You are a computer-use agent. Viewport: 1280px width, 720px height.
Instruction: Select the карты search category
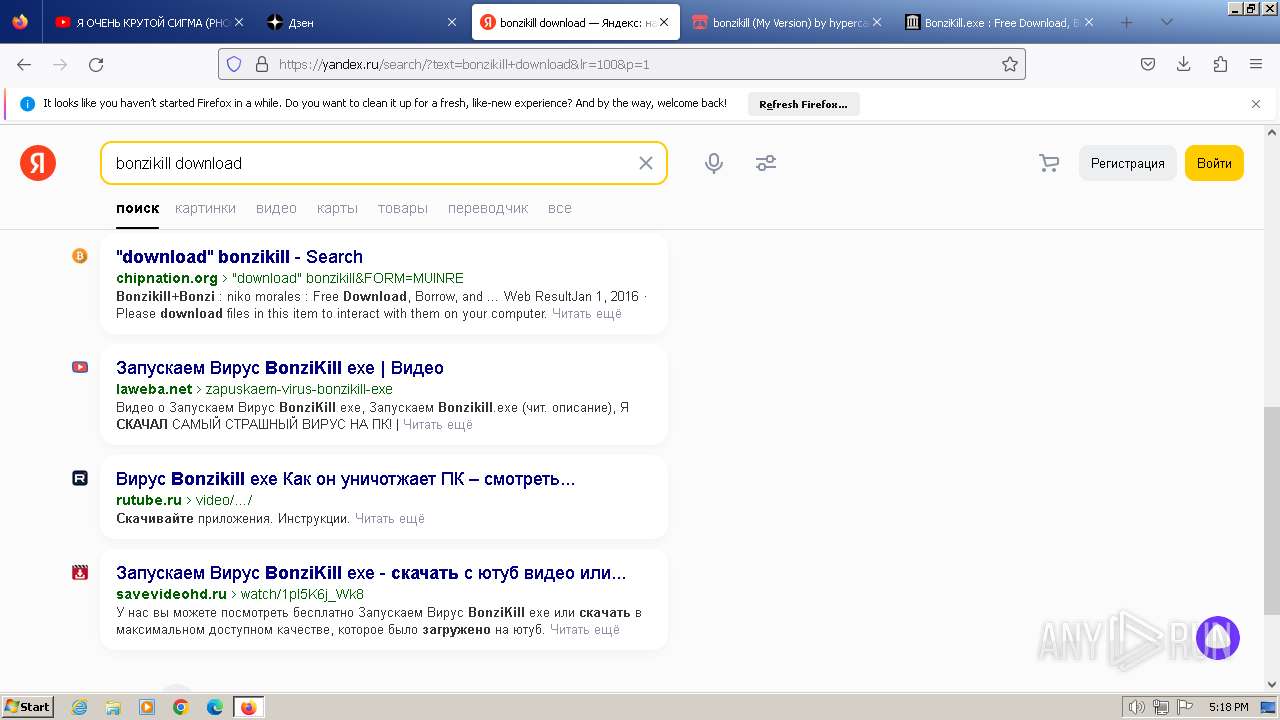click(x=337, y=208)
